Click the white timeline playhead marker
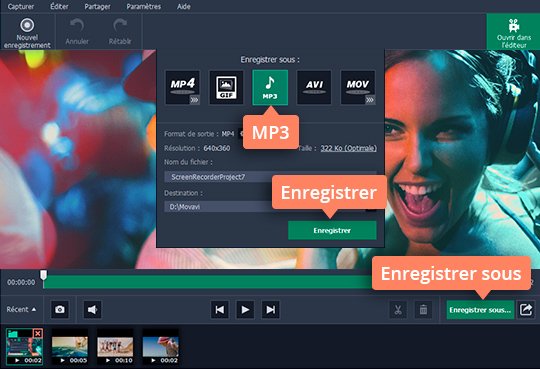The width and height of the screenshot is (540, 369). (43, 275)
